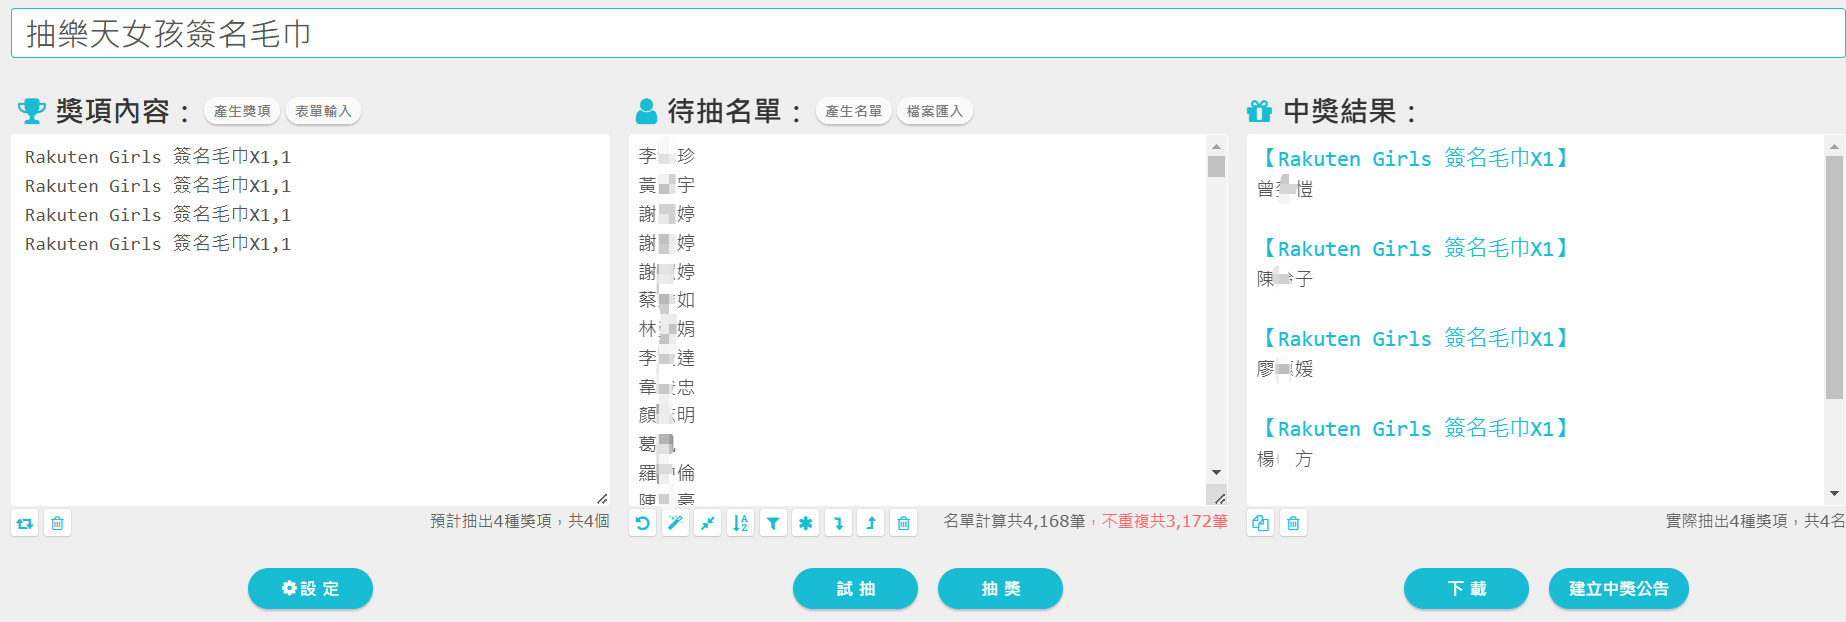Click the name ending with 宇 in the list

point(667,185)
